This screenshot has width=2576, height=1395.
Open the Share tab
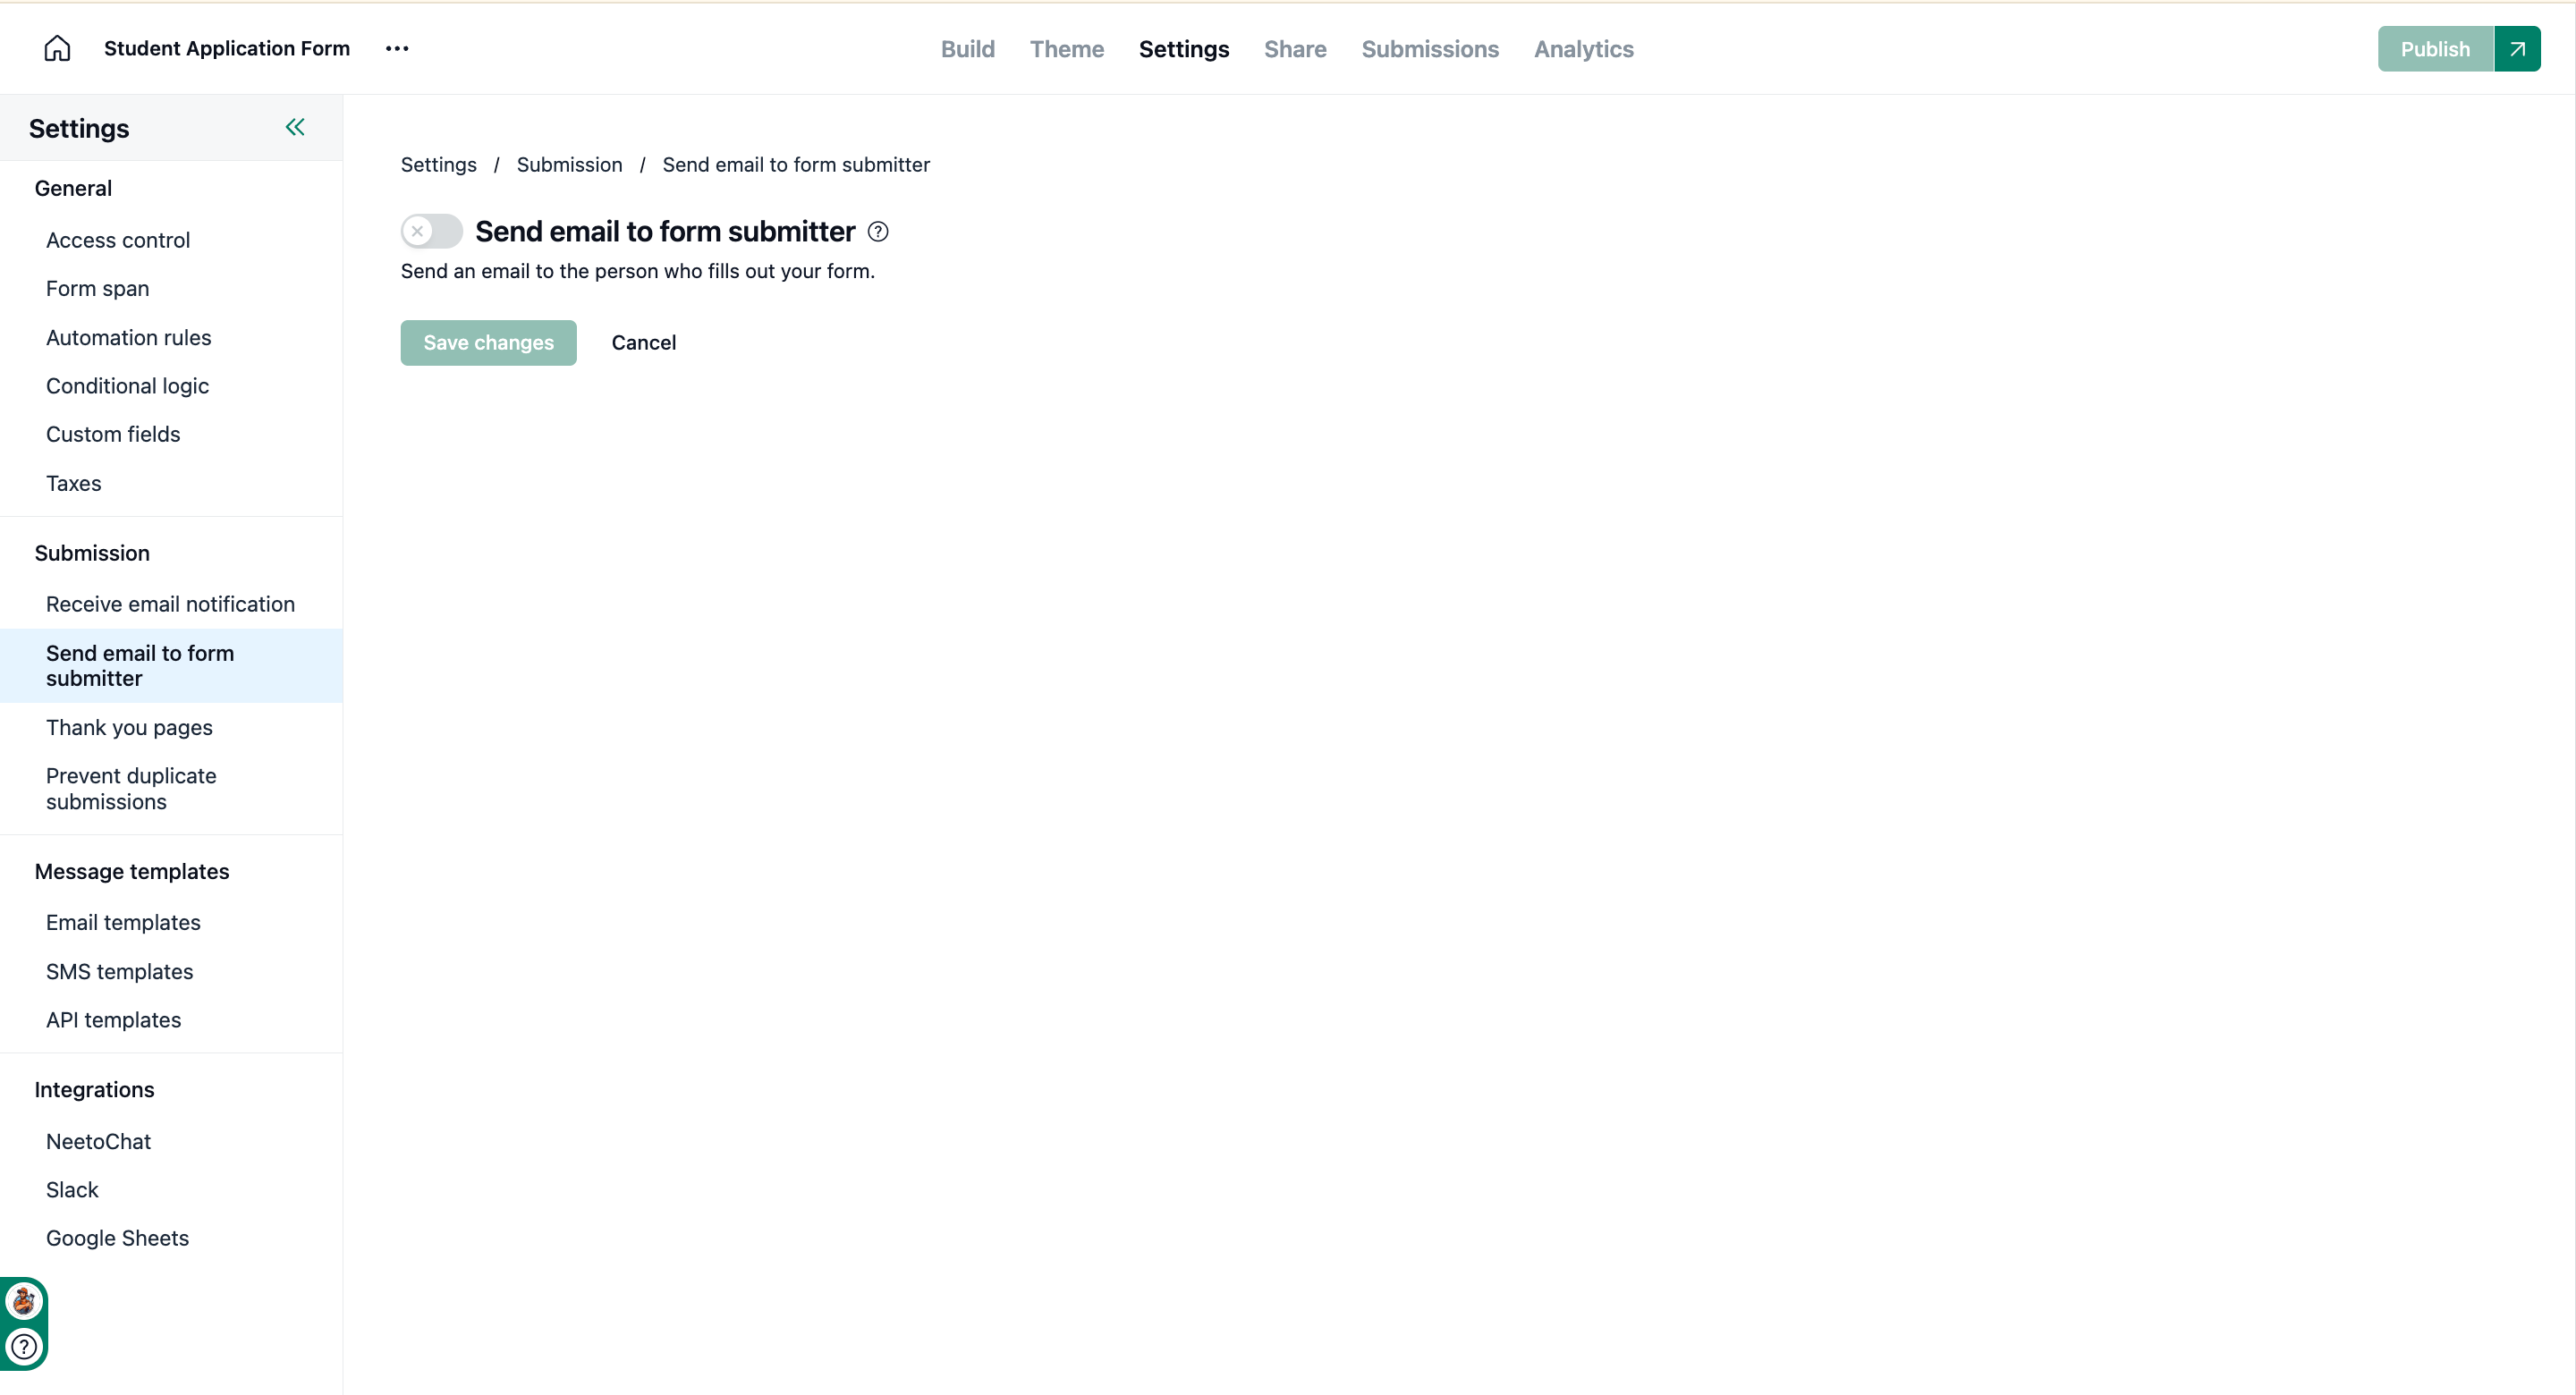click(1294, 49)
